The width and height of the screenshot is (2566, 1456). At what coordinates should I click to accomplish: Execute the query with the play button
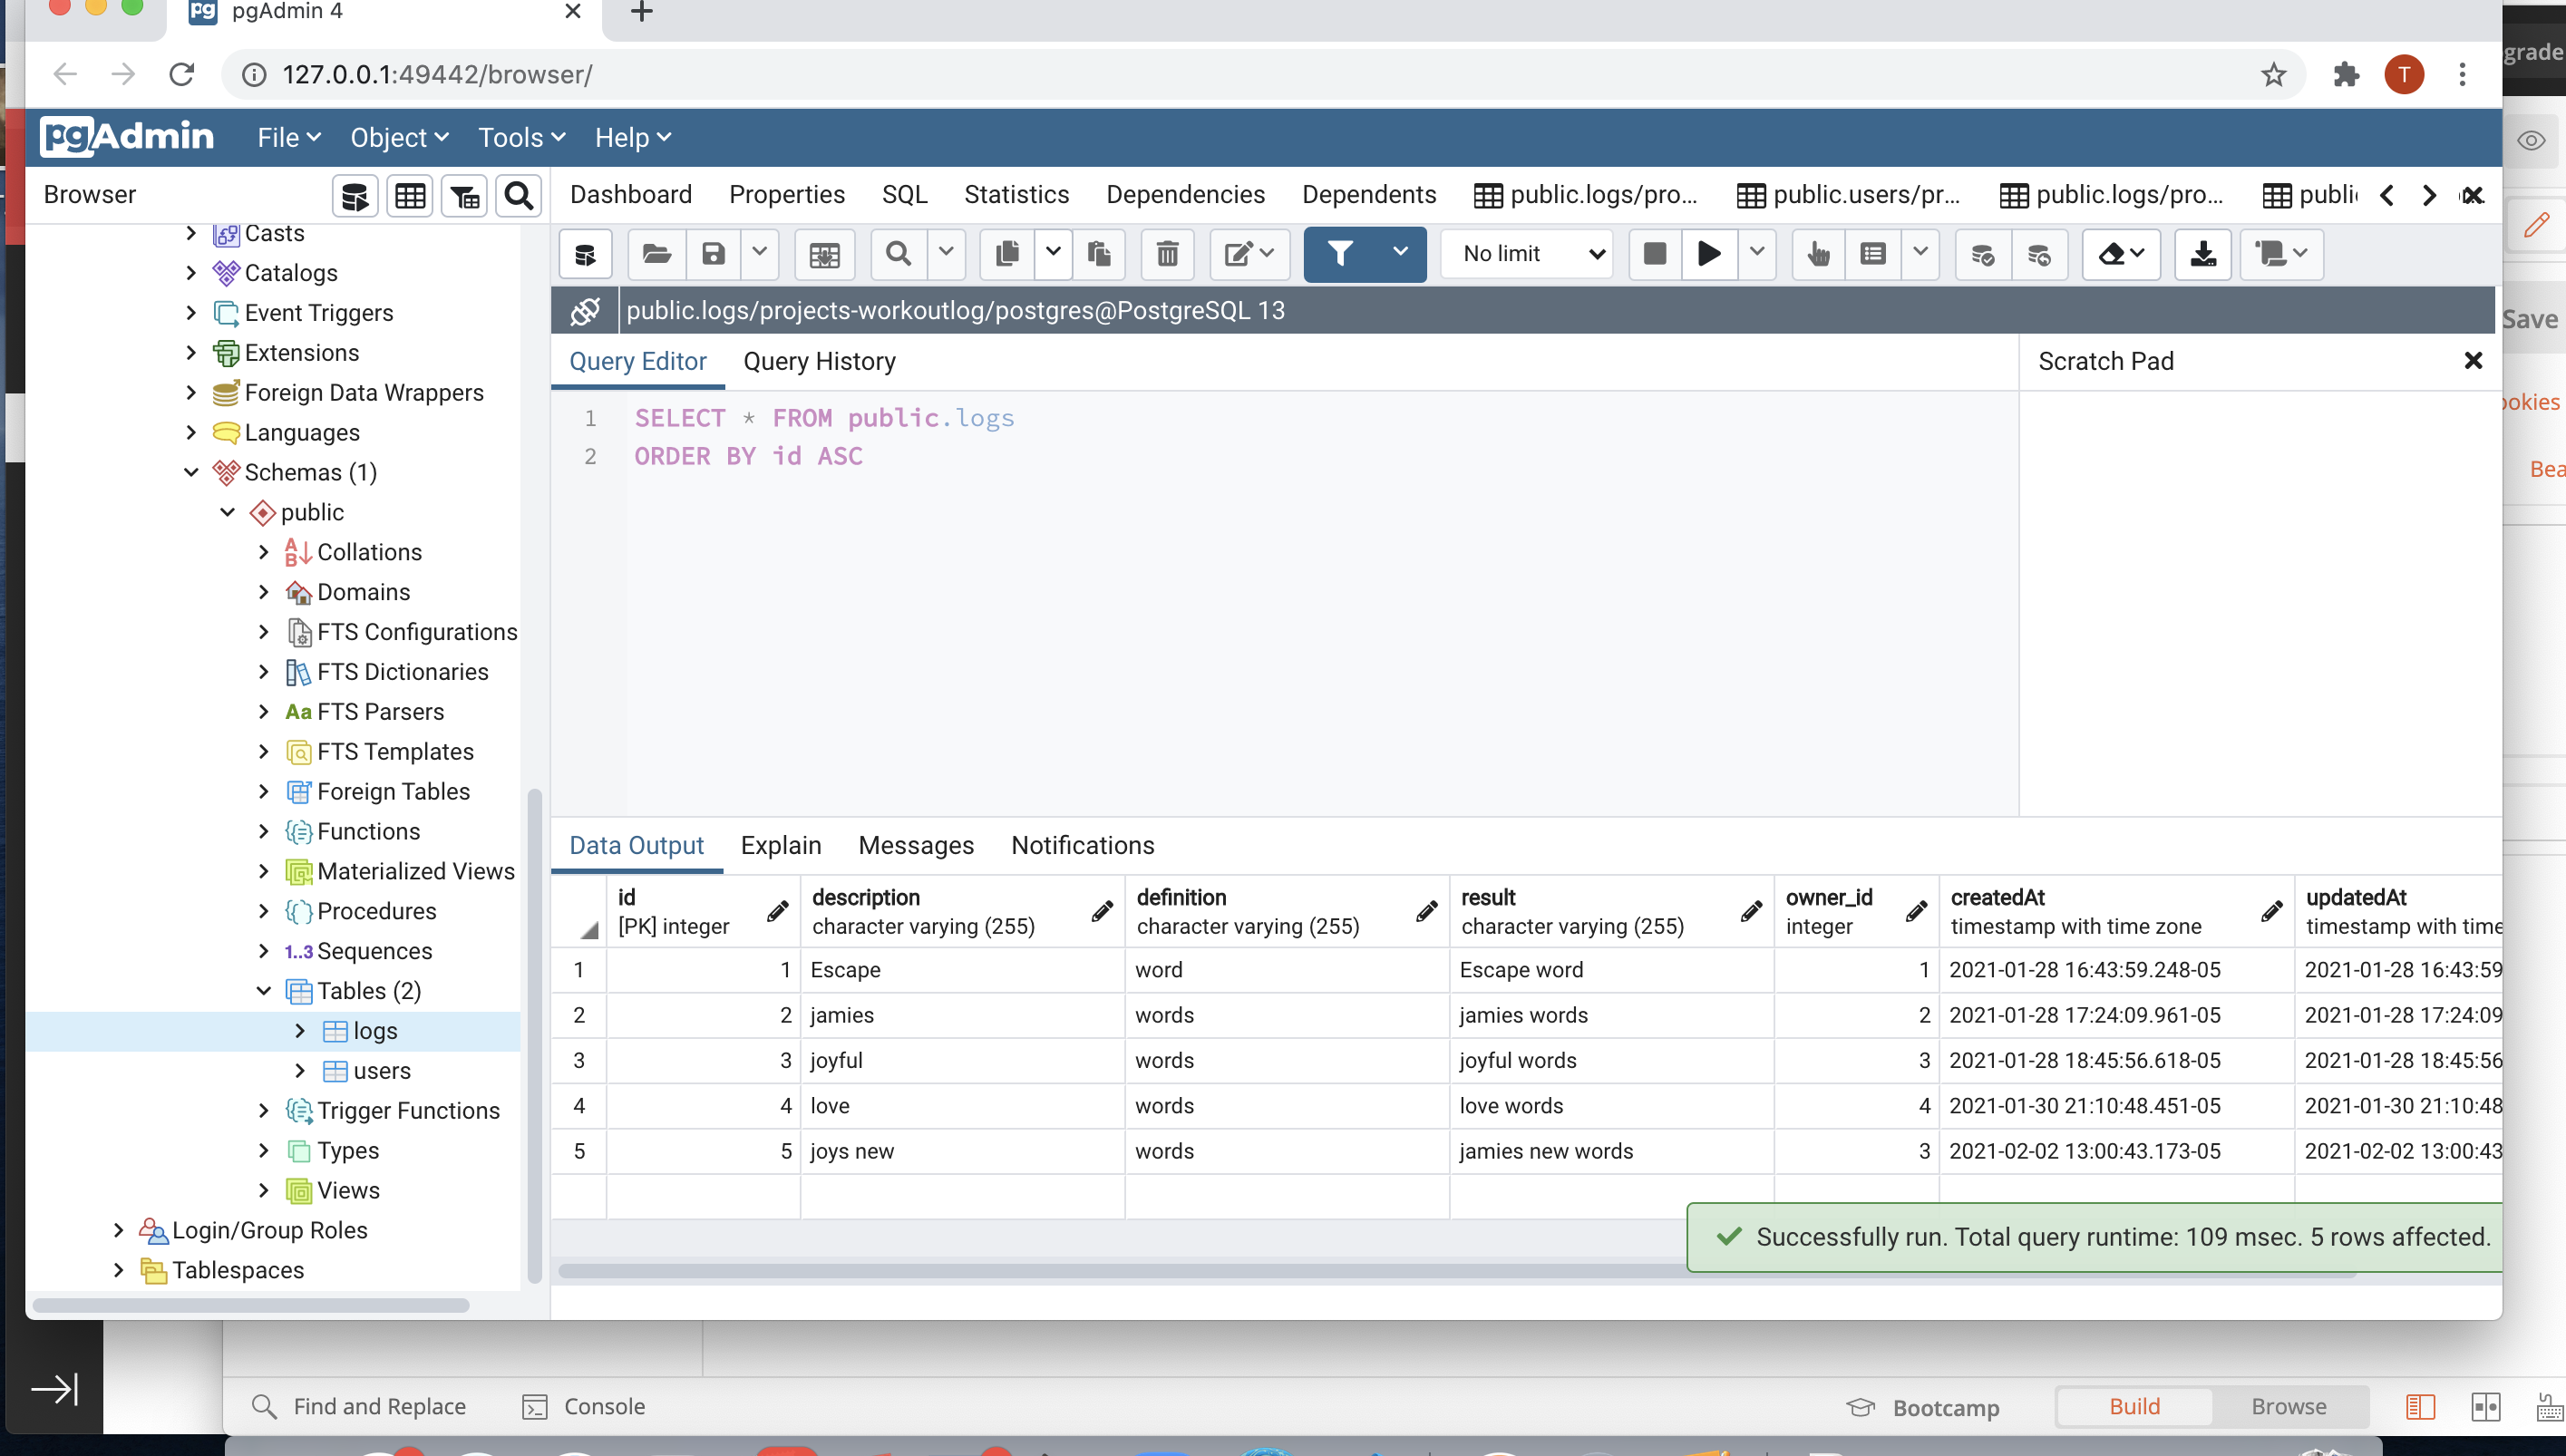click(1708, 254)
